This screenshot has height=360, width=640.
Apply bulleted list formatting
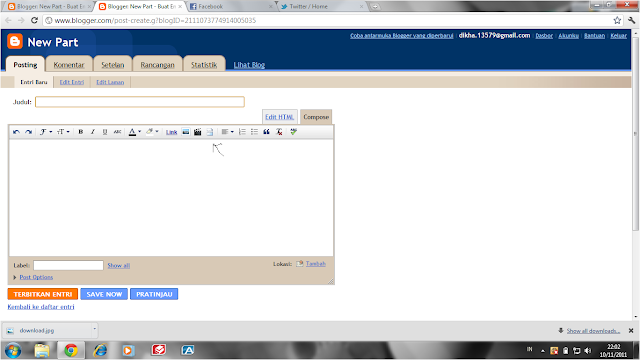coord(254,132)
